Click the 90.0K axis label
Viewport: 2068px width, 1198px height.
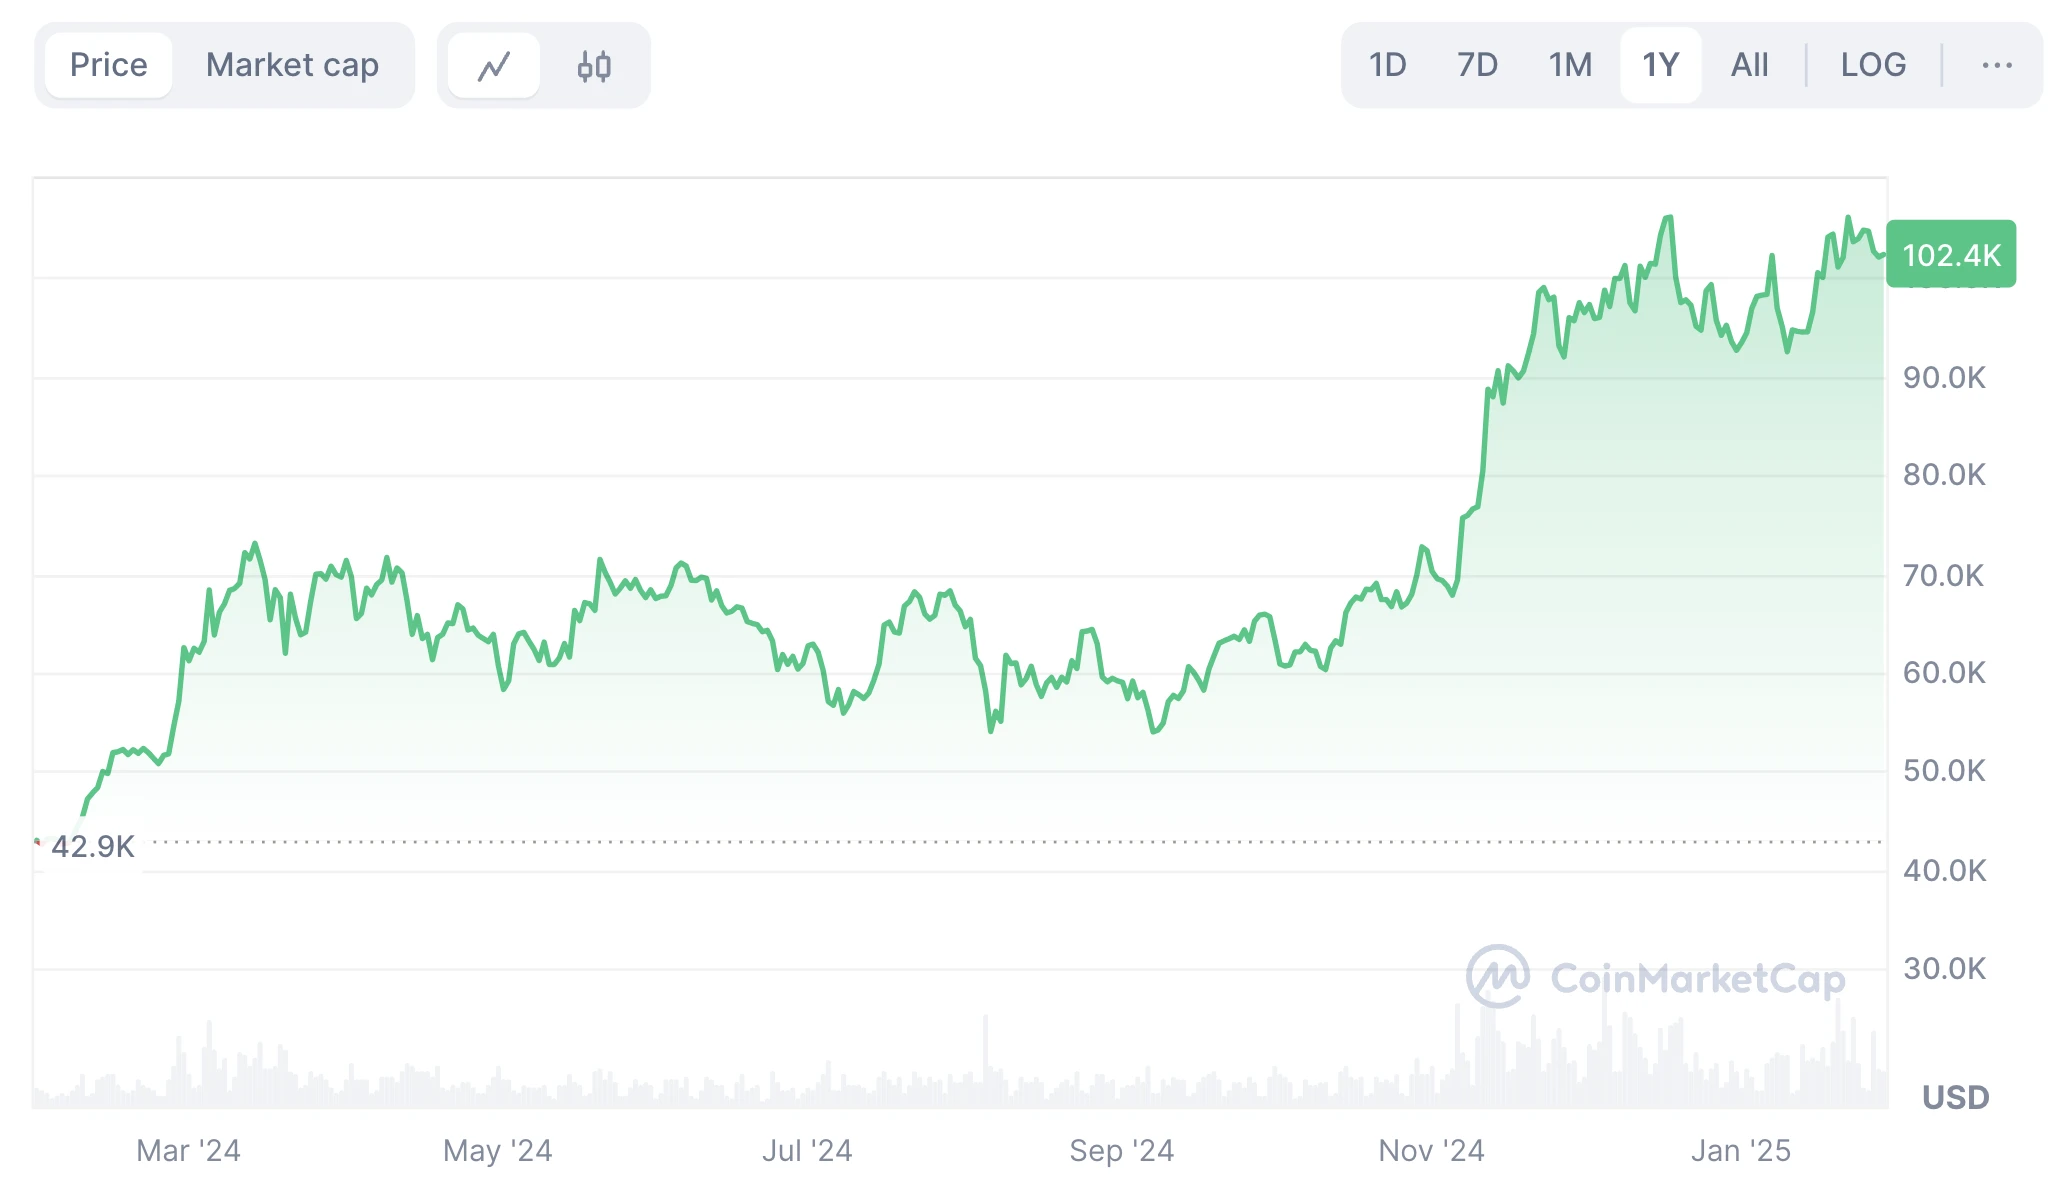pyautogui.click(x=1944, y=378)
